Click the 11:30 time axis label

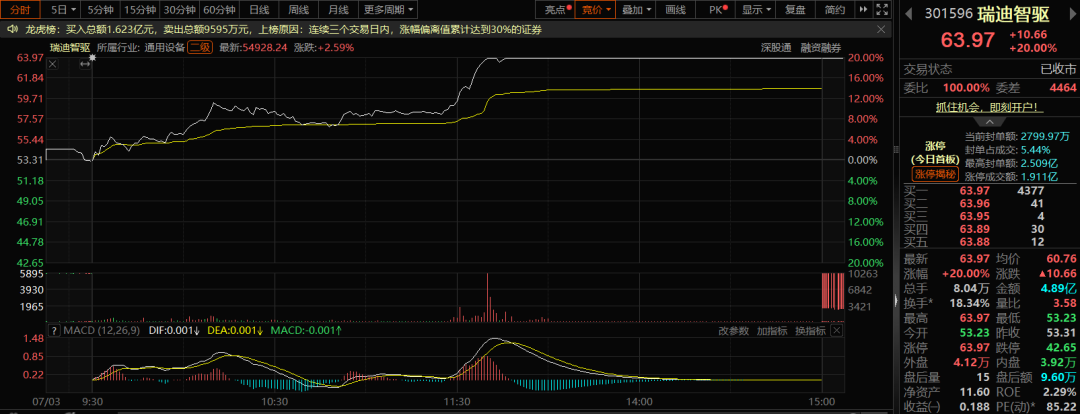[x=457, y=400]
